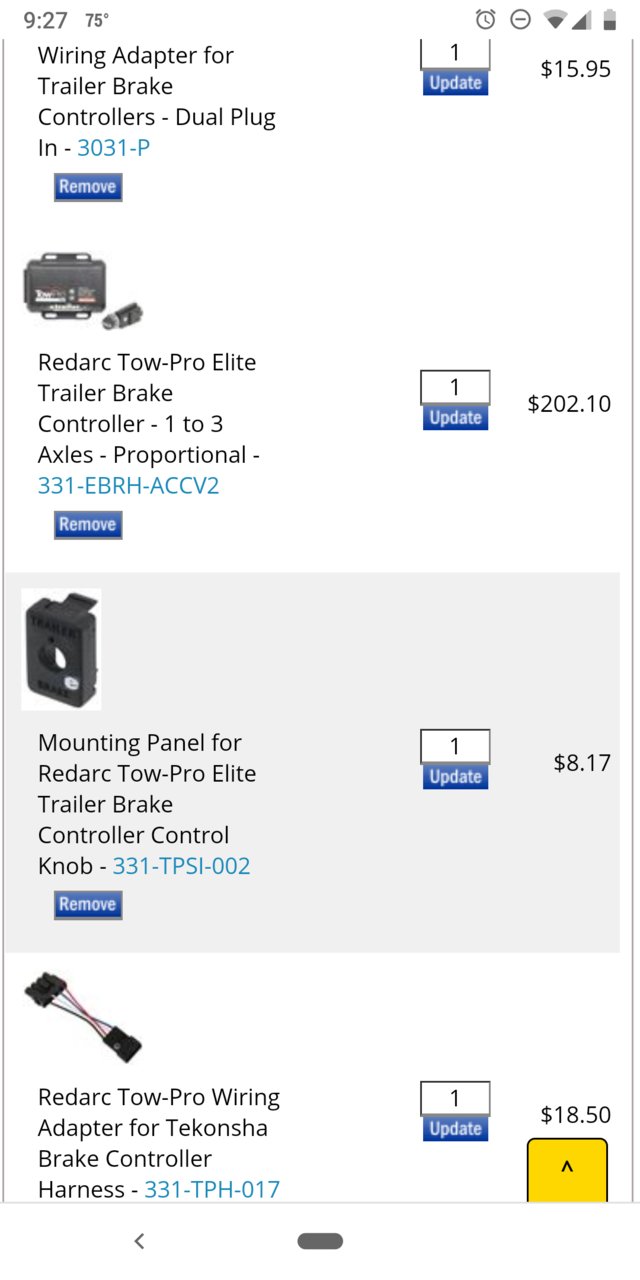Screen dimensions: 640x1280
Task: Remove the Mounting Panel item from cart
Action: tap(88, 904)
